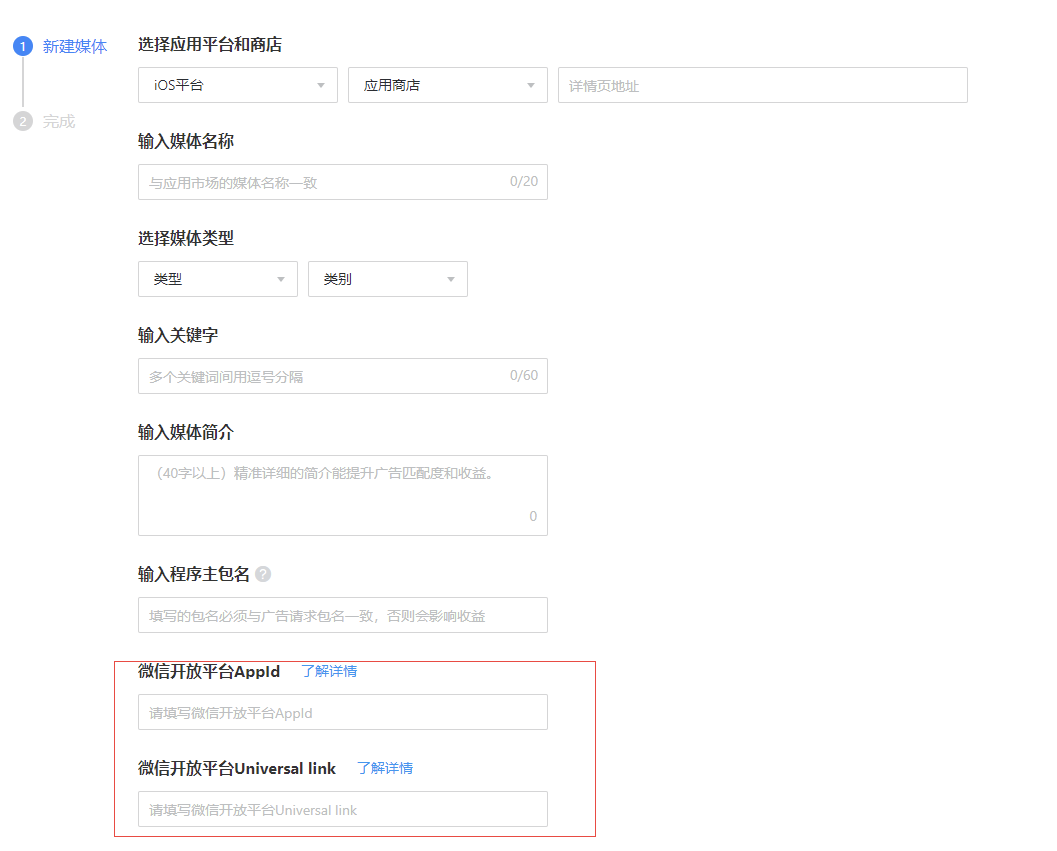Click the 选择应用平台和商店 heading

pos(210,45)
